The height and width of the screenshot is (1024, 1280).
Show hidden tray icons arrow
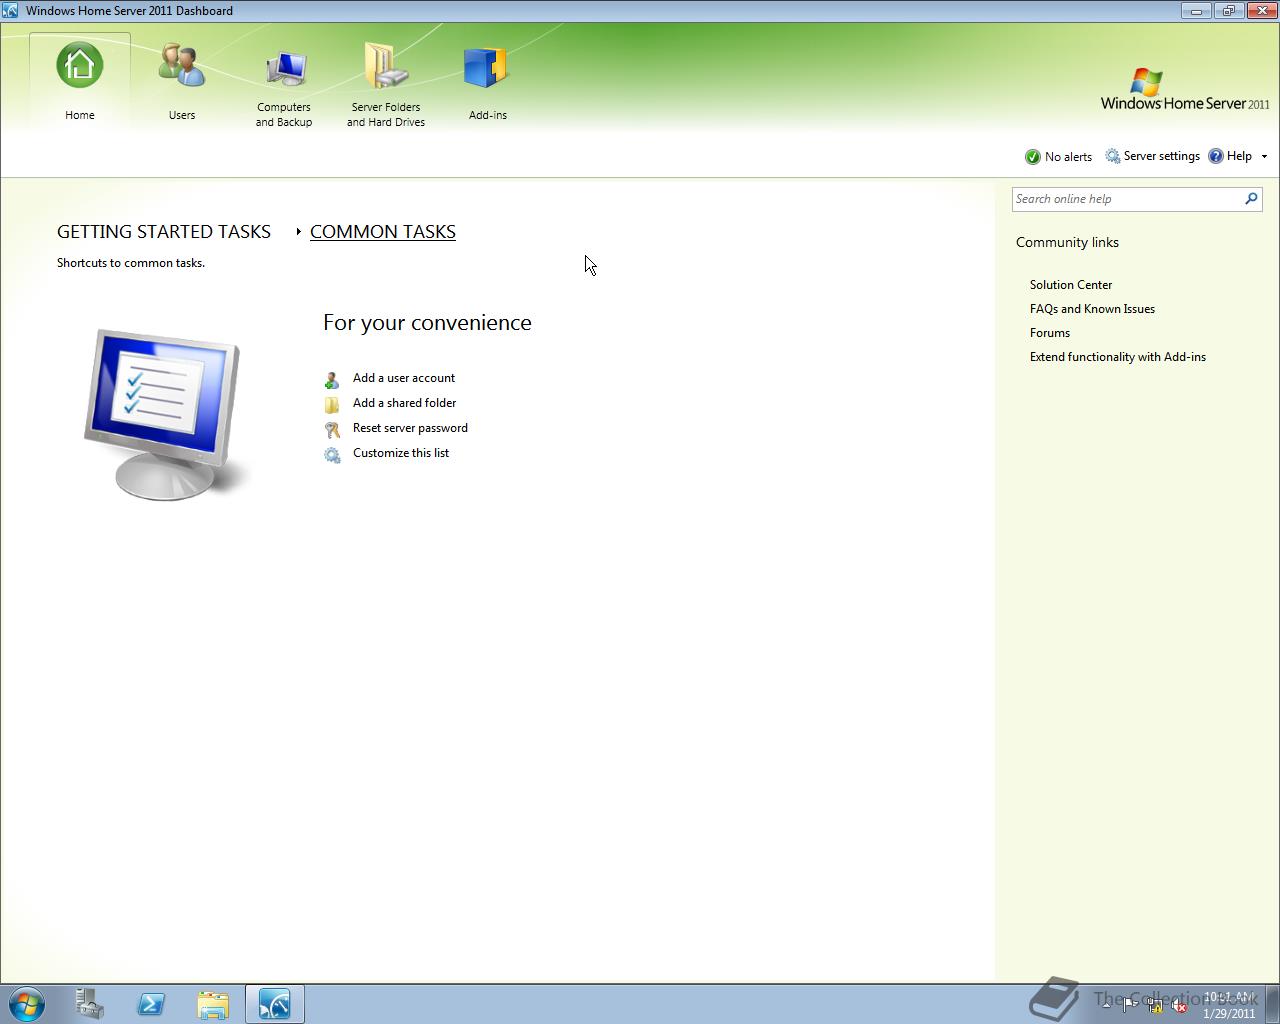tap(1105, 1006)
